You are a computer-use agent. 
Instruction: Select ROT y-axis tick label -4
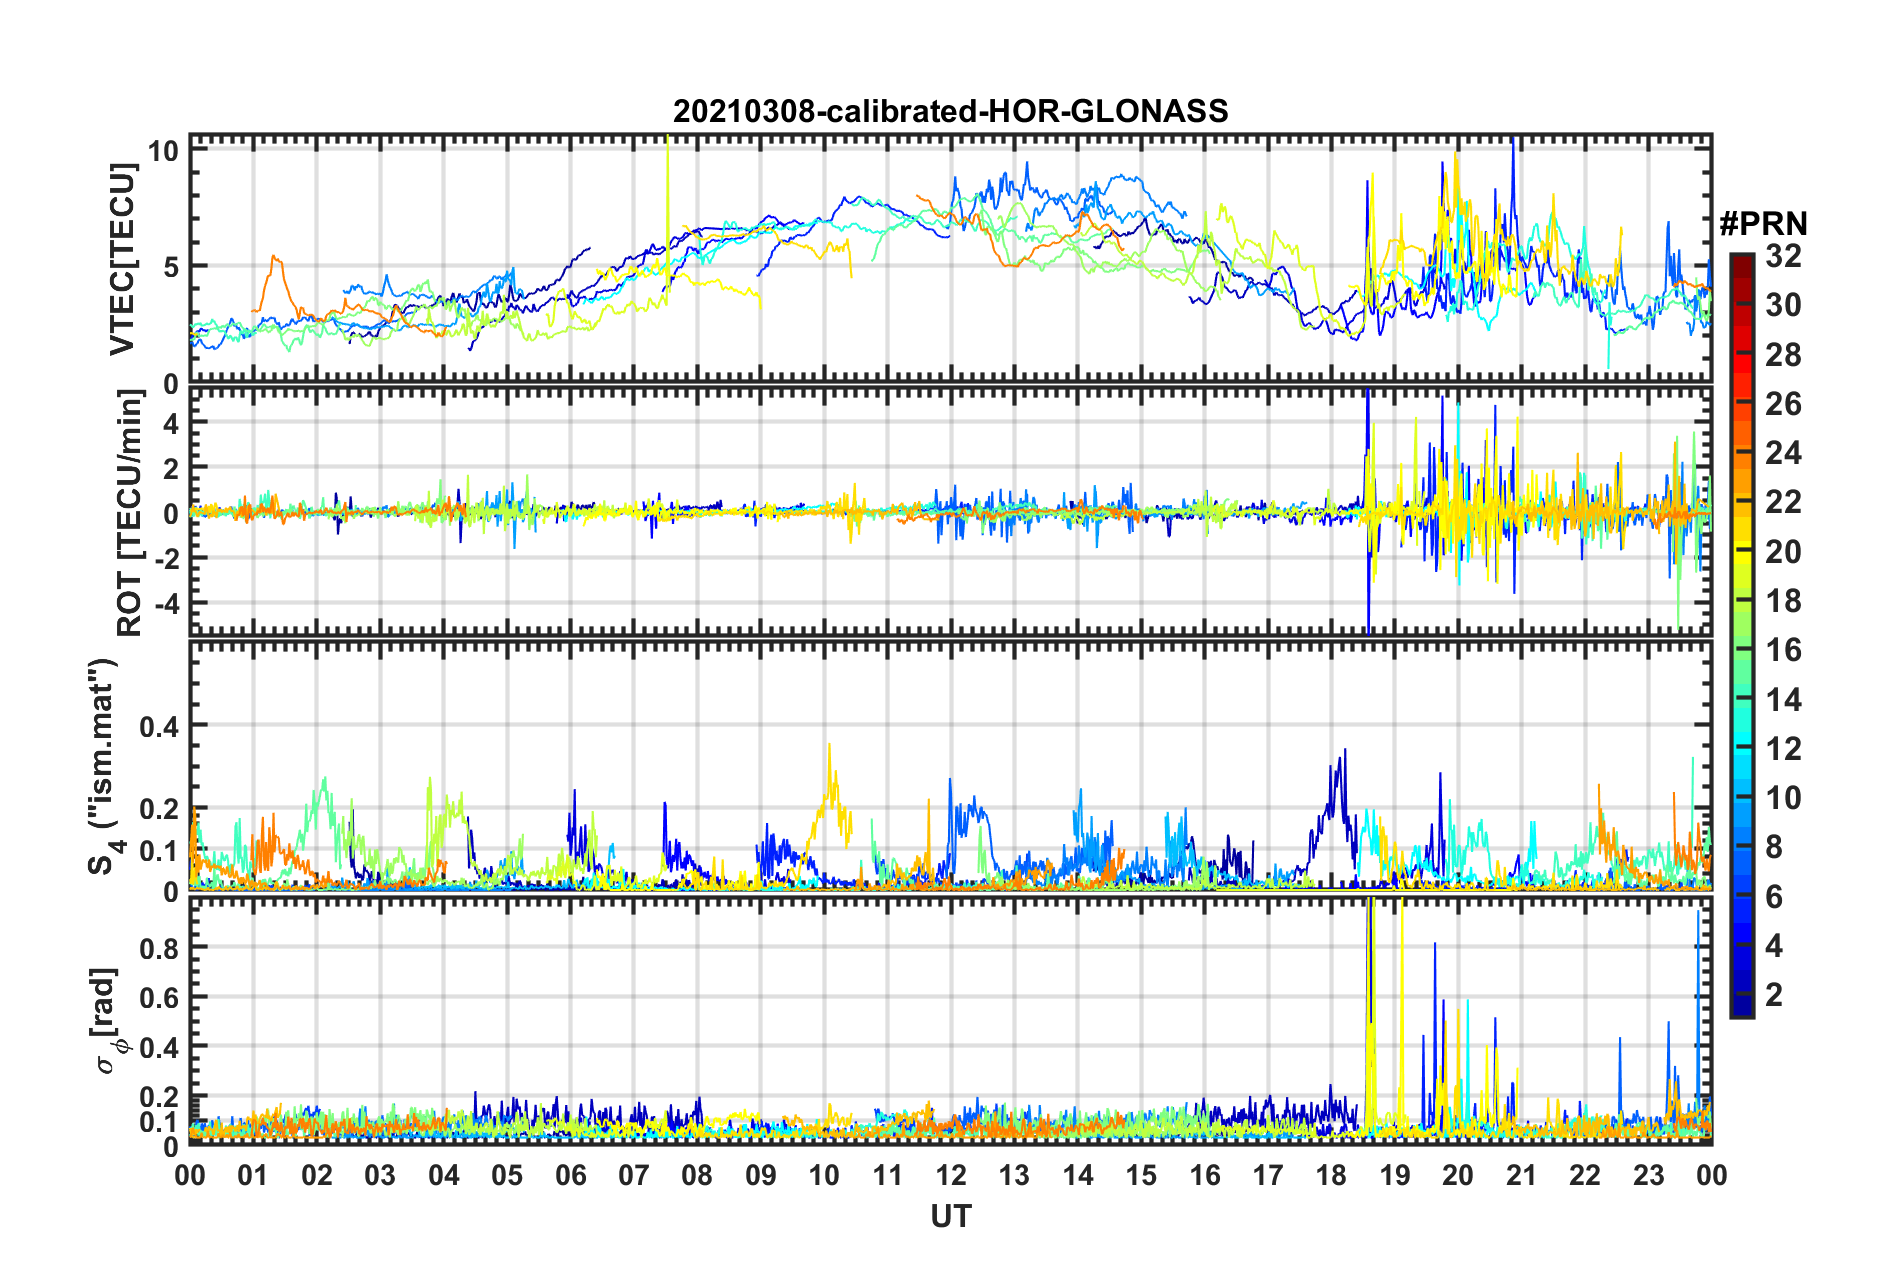point(167,604)
